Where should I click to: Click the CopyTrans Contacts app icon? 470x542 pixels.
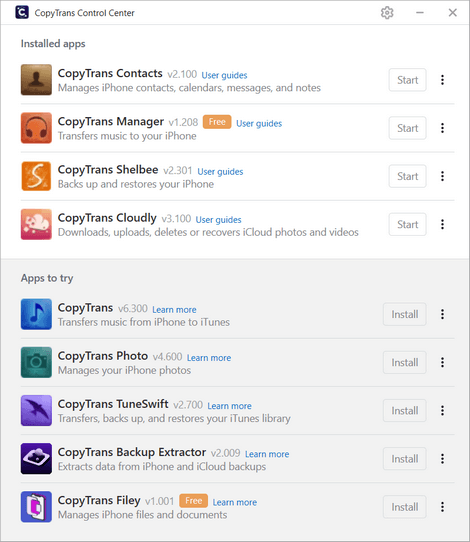(x=36, y=80)
